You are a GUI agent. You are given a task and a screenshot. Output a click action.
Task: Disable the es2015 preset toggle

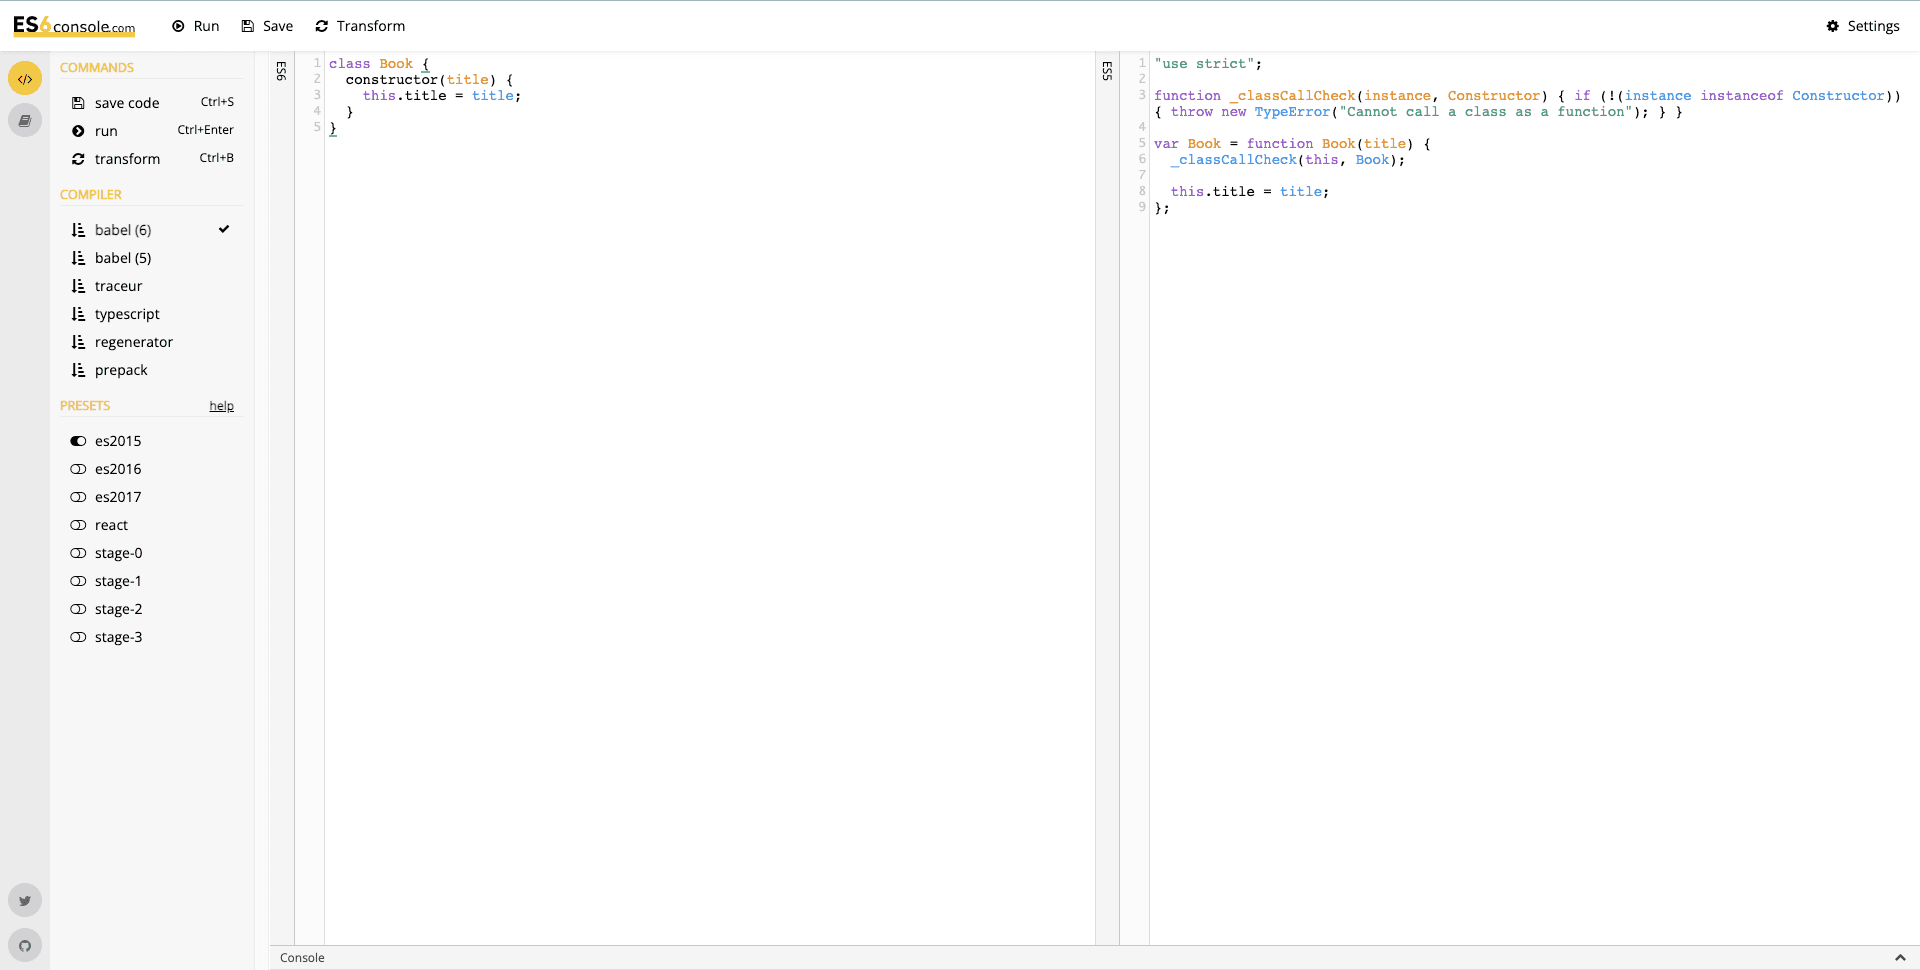[x=78, y=441]
